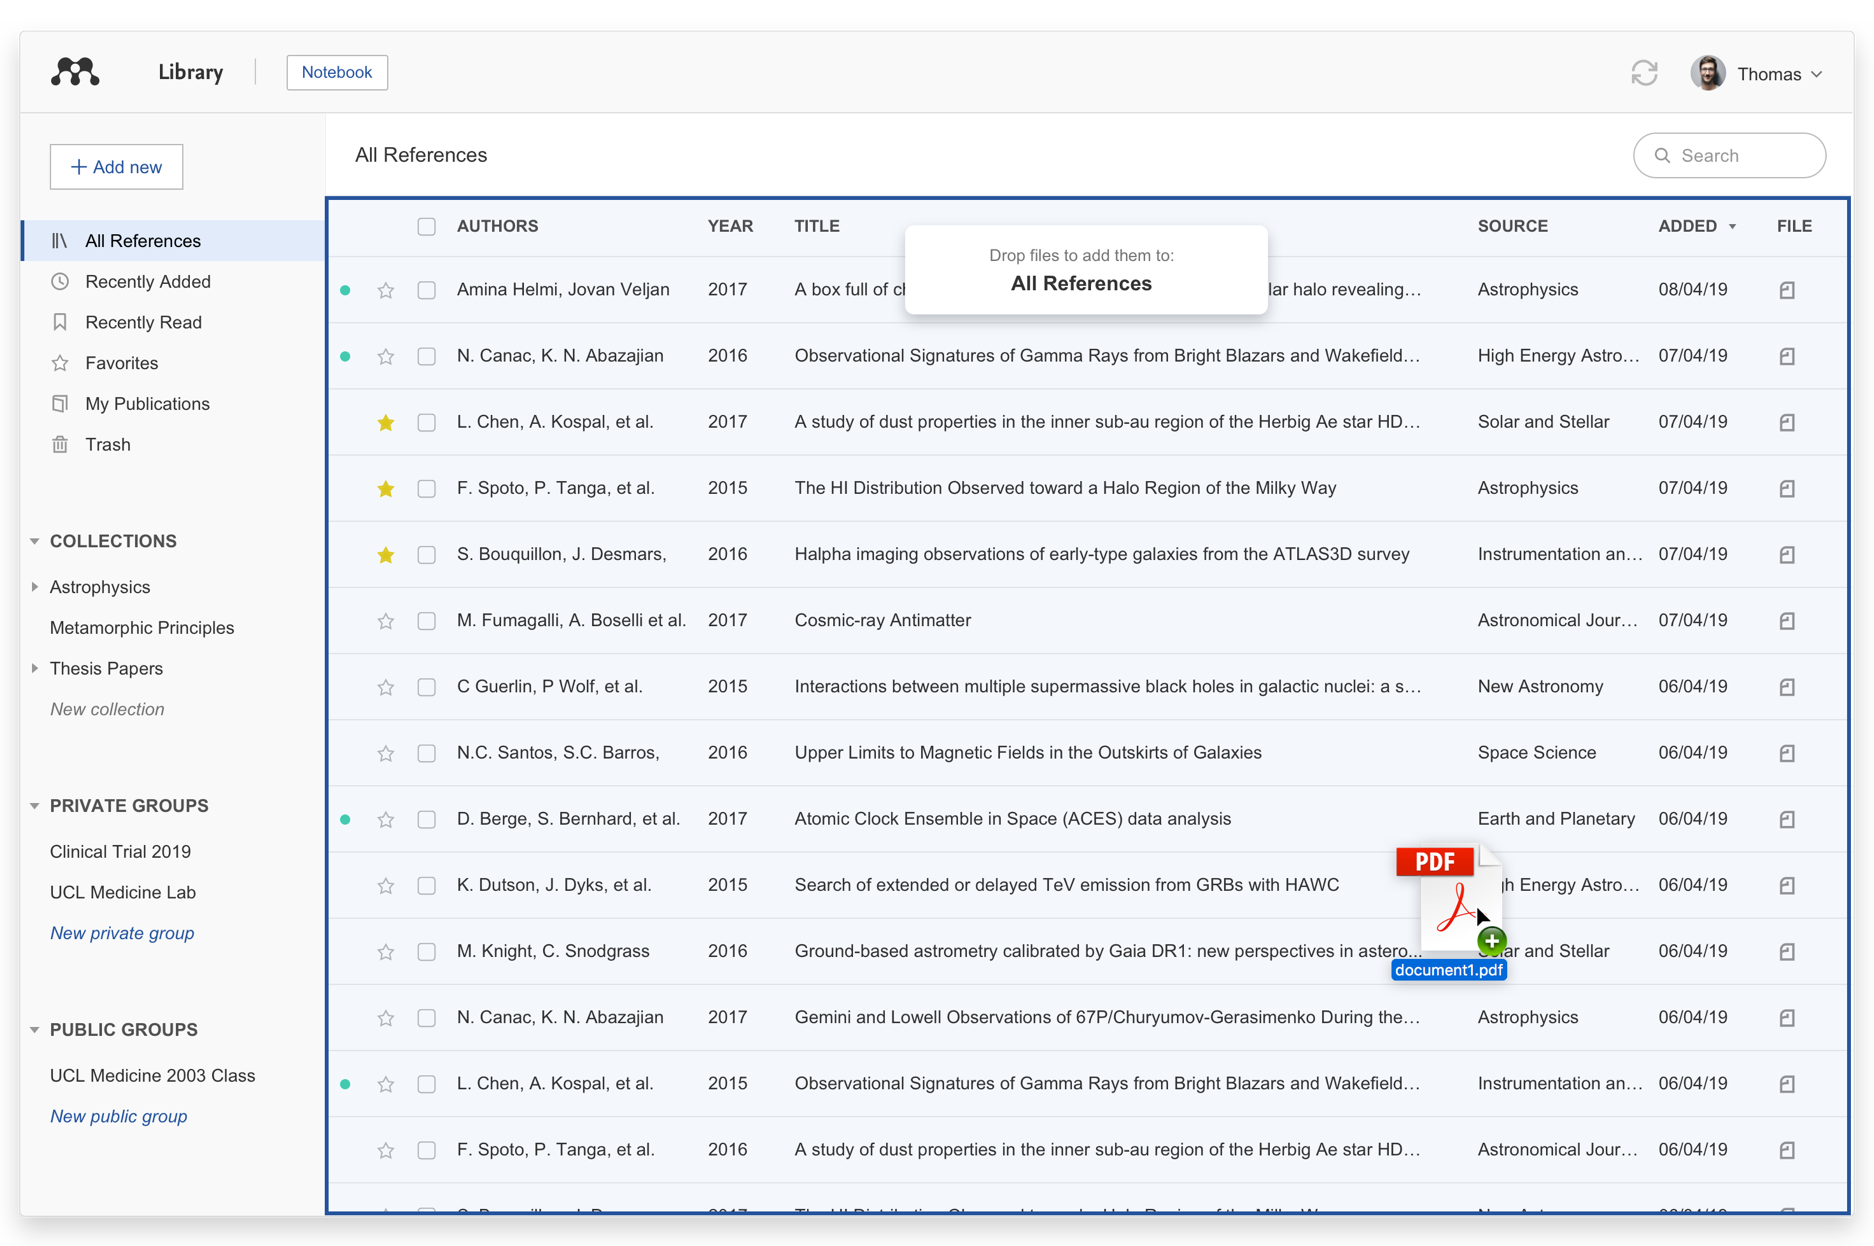Star the Amina Helmi reference as favorite
This screenshot has width=1874, height=1246.
[x=385, y=291]
